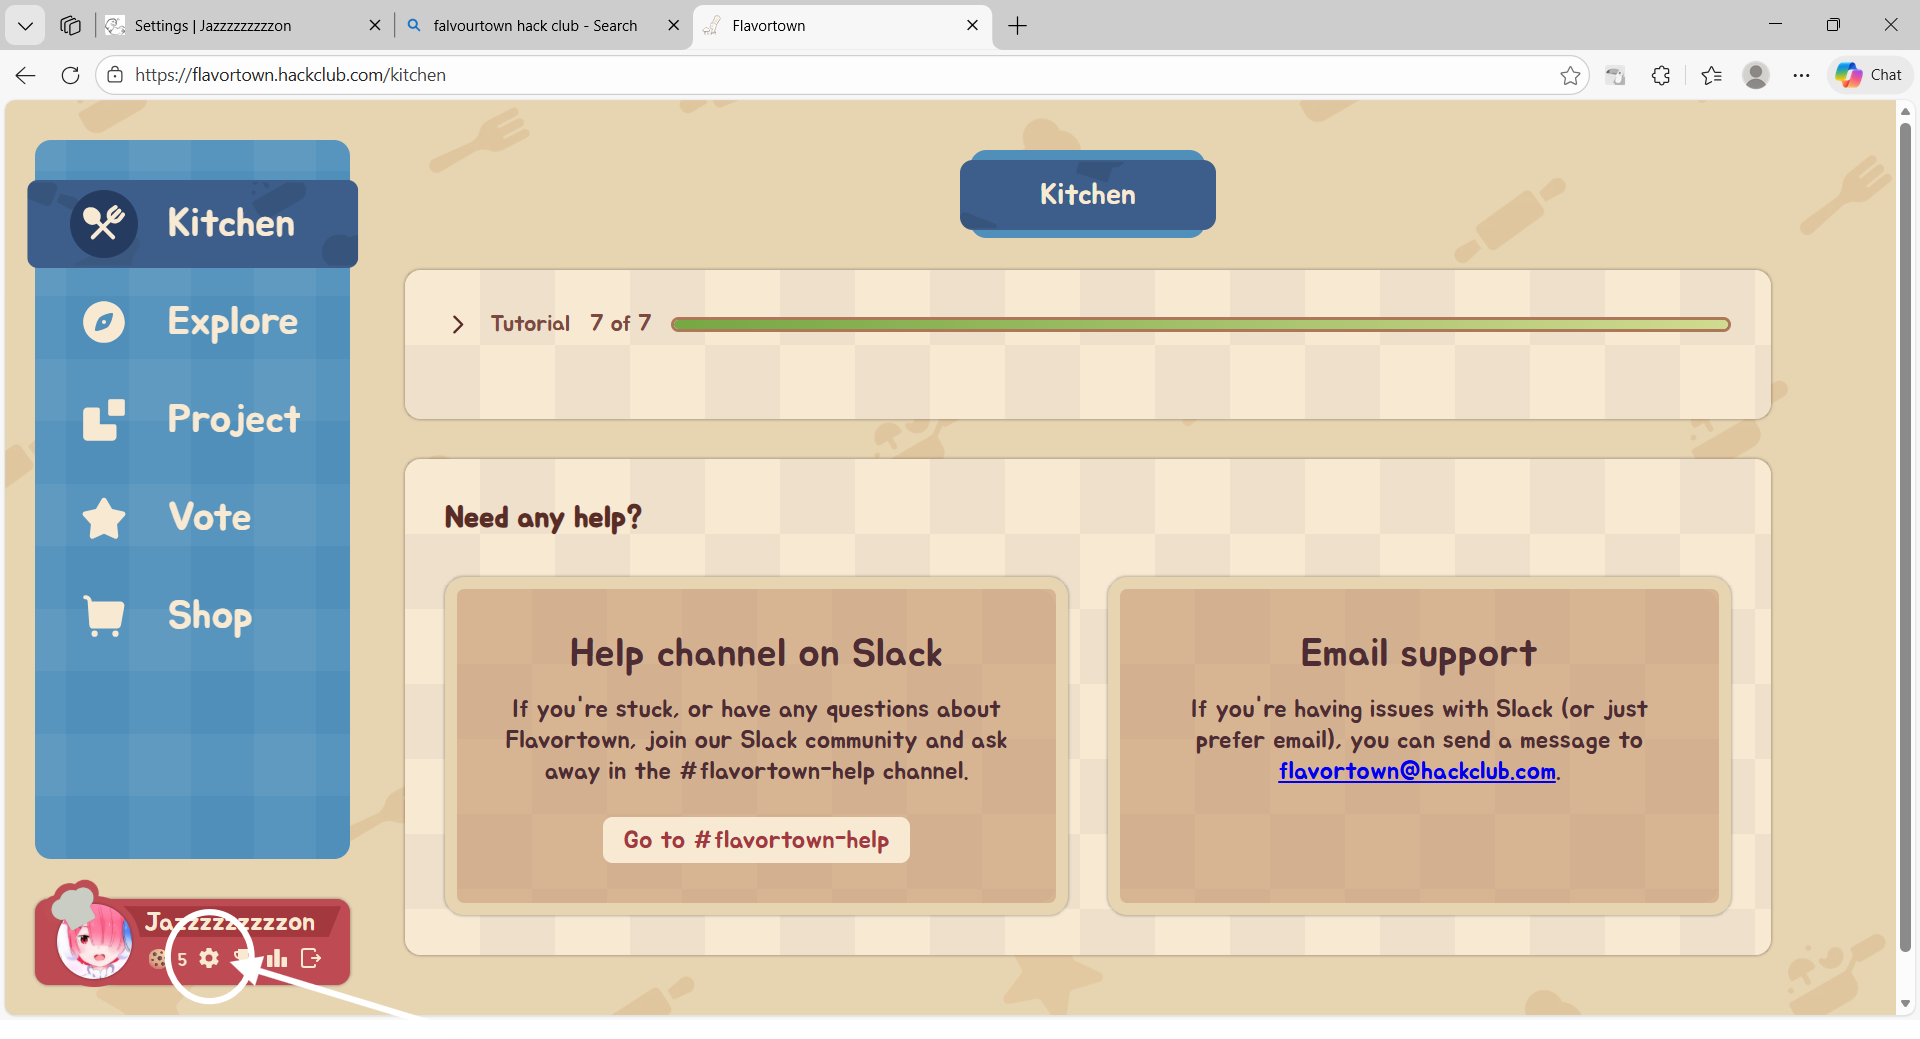Viewport: 1920px width, 1039px height.
Task: Click the 'Need any help?' heading
Action: 543,517
